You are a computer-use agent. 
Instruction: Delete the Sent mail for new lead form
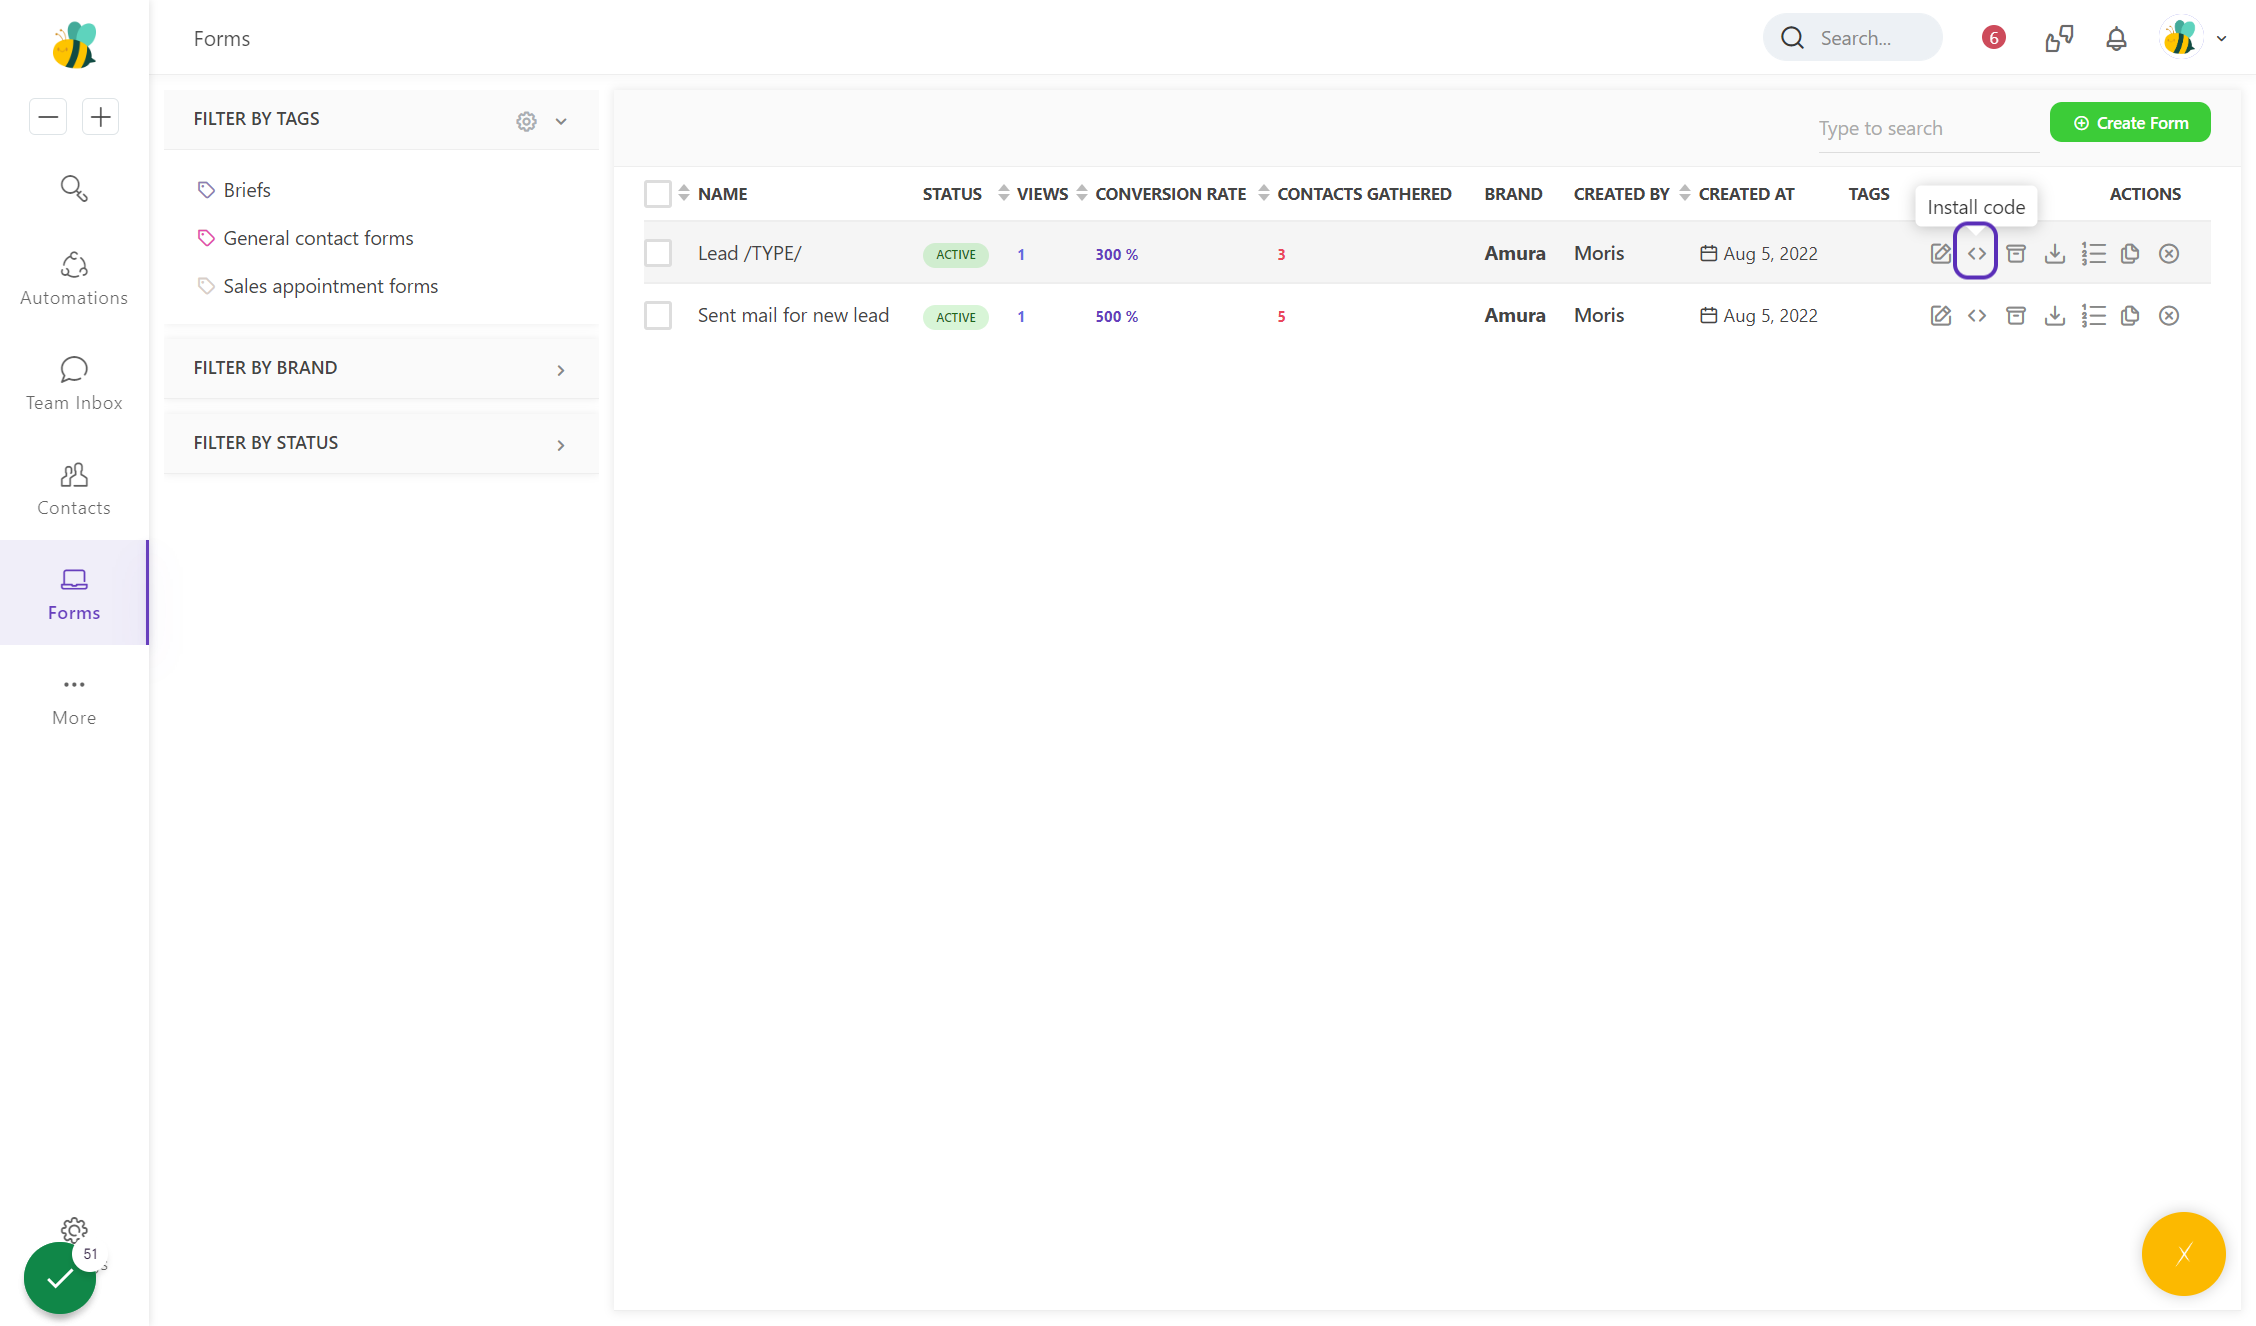pos(2169,316)
